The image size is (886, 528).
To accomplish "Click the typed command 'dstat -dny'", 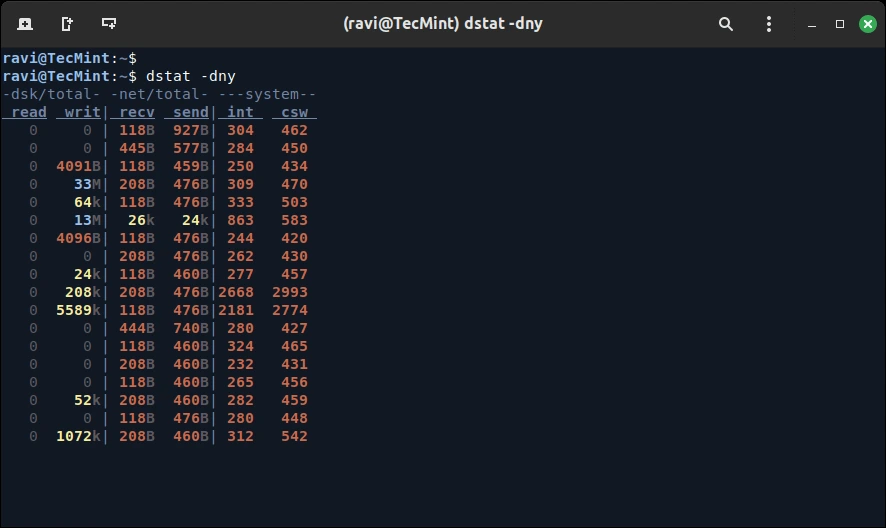I will 191,76.
